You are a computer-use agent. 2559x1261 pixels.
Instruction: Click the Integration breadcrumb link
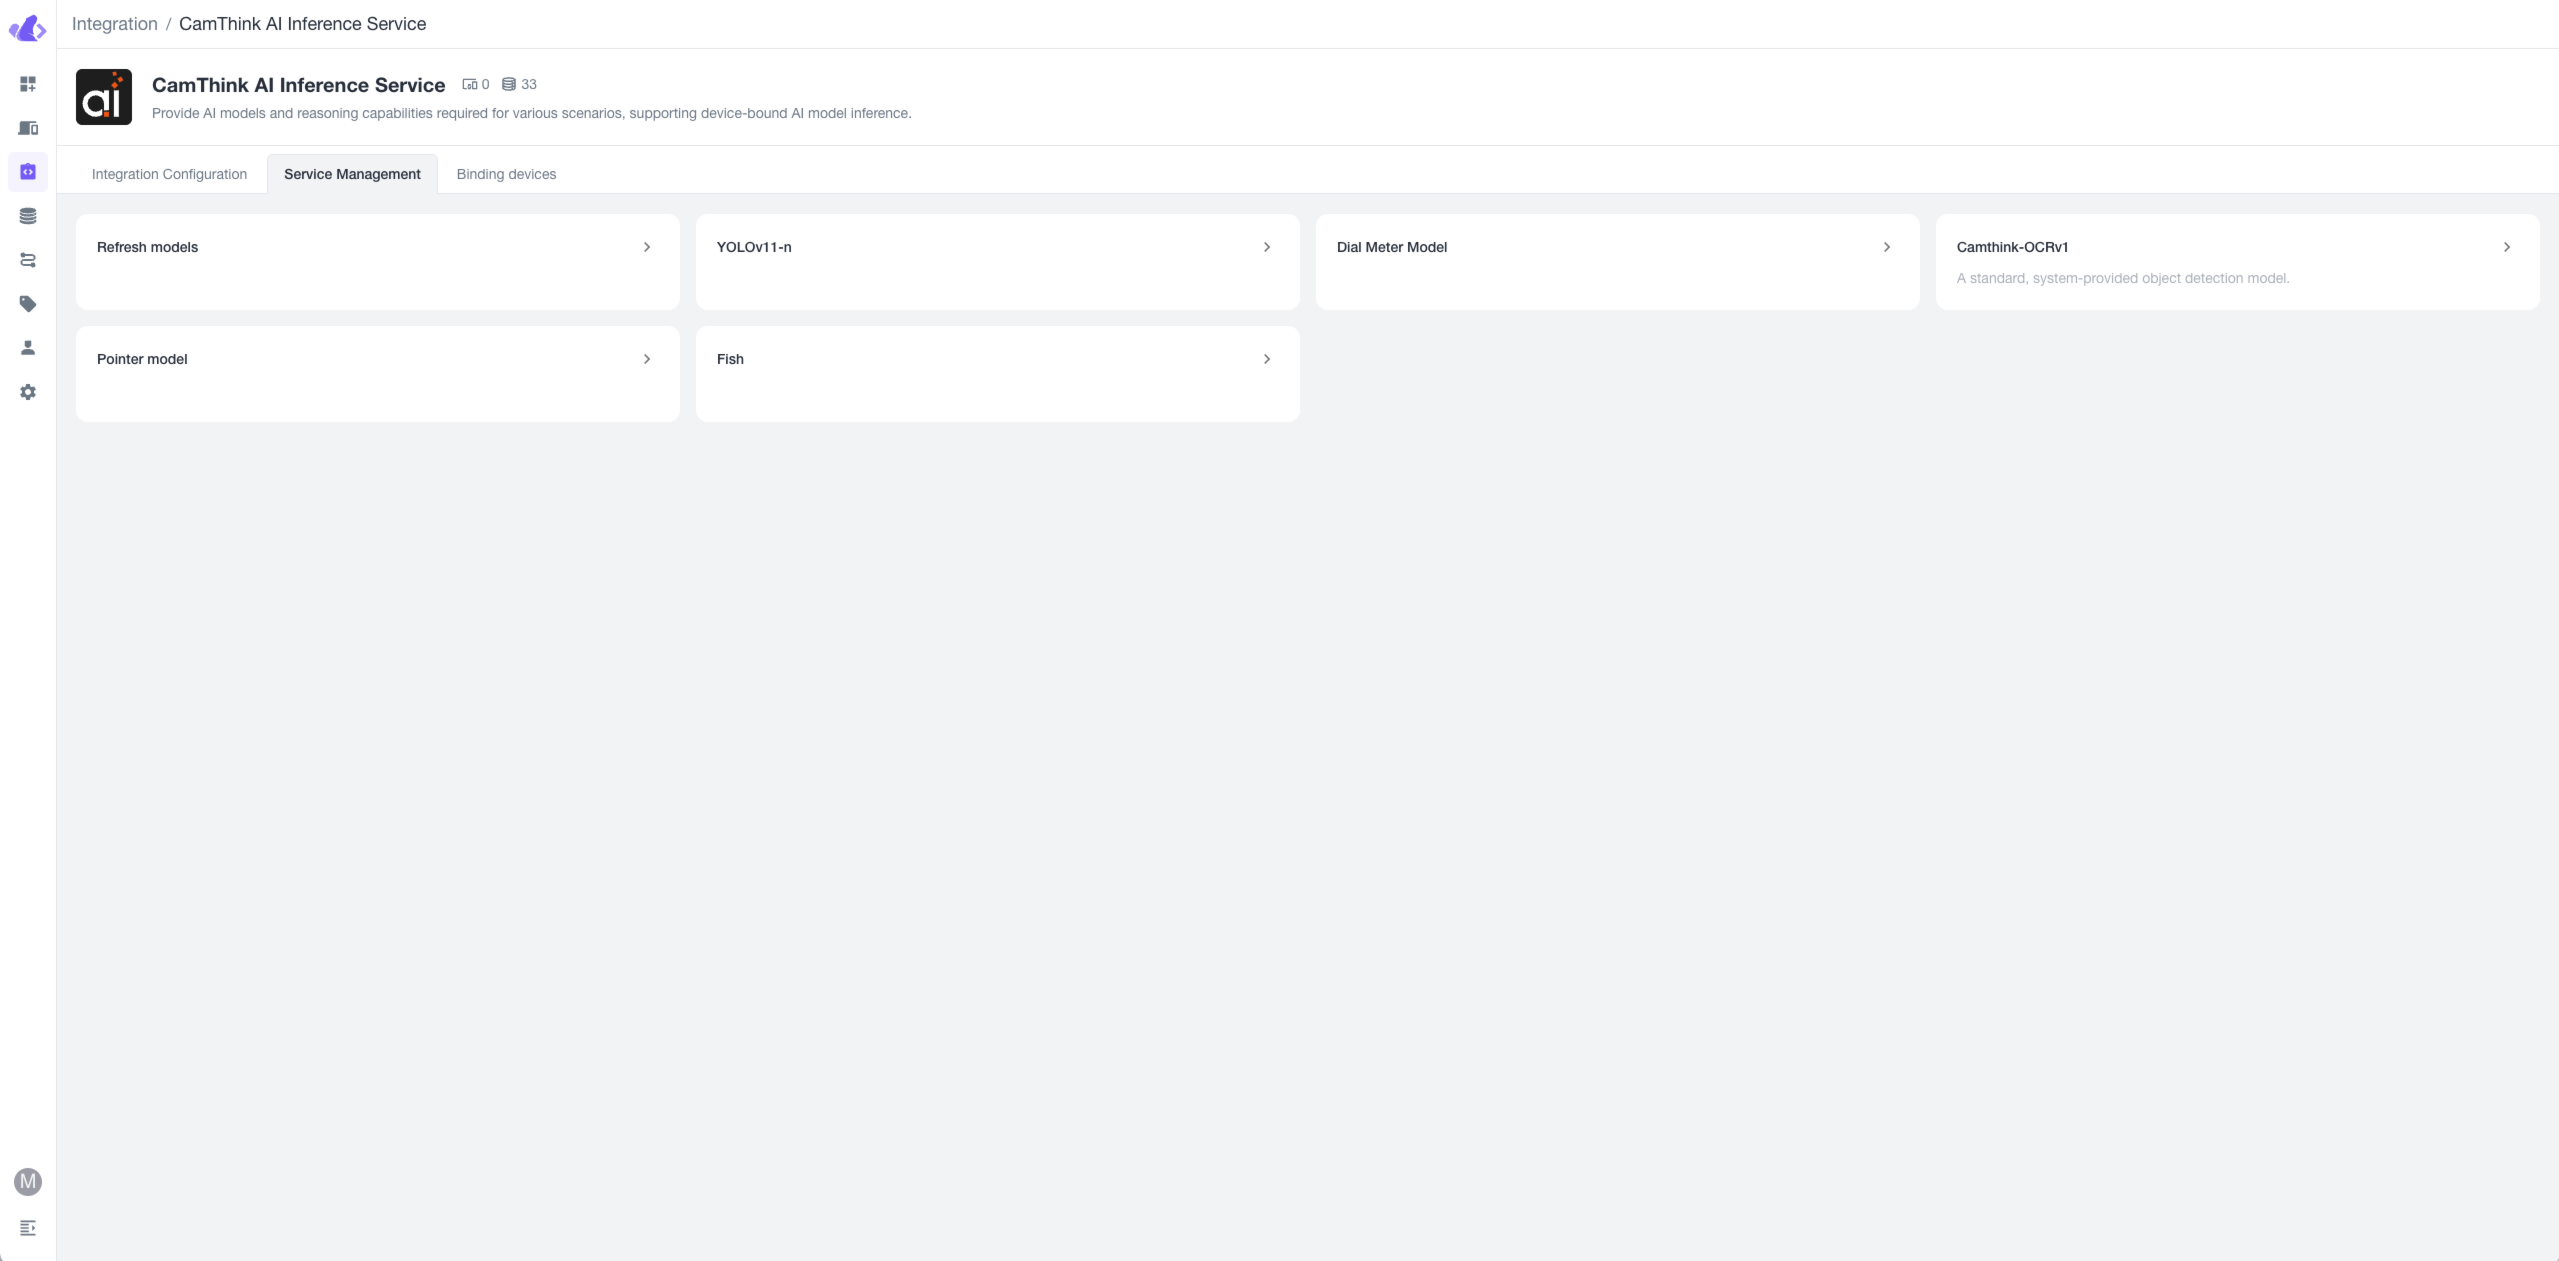pyautogui.click(x=114, y=23)
